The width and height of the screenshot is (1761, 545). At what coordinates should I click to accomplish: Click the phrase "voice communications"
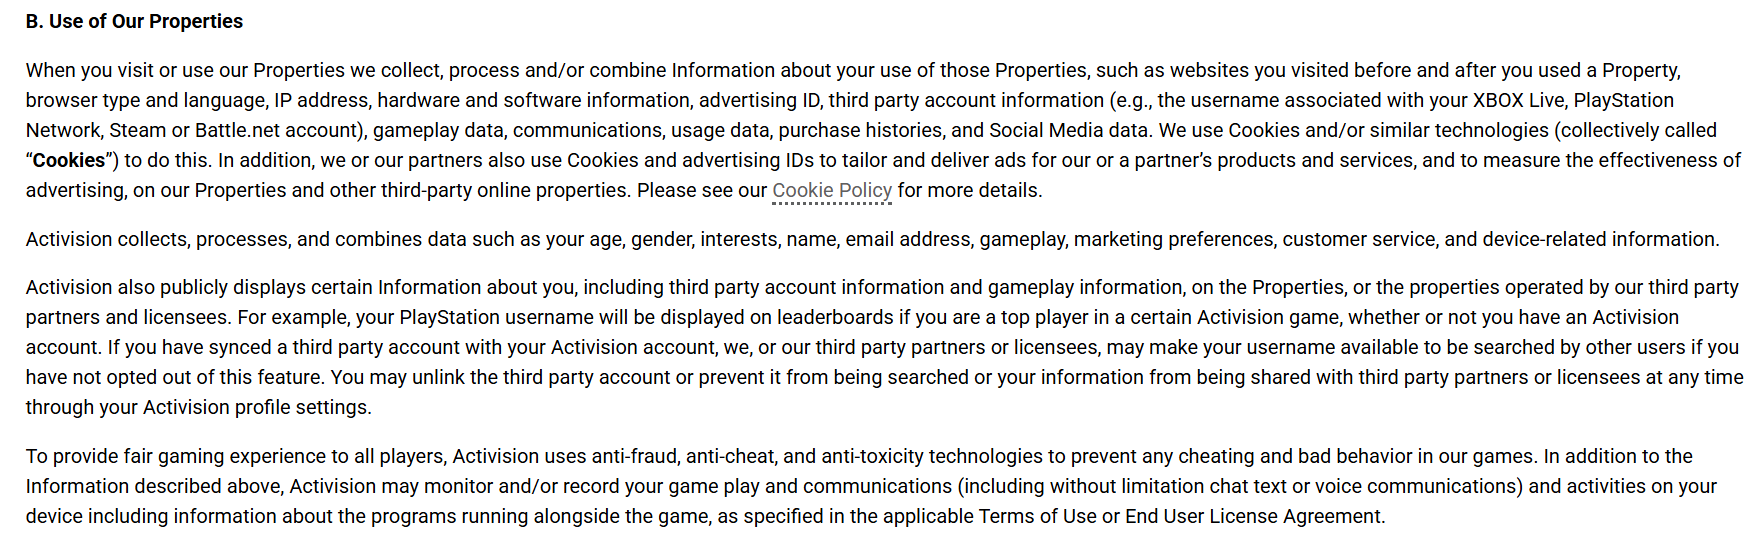(x=1417, y=486)
